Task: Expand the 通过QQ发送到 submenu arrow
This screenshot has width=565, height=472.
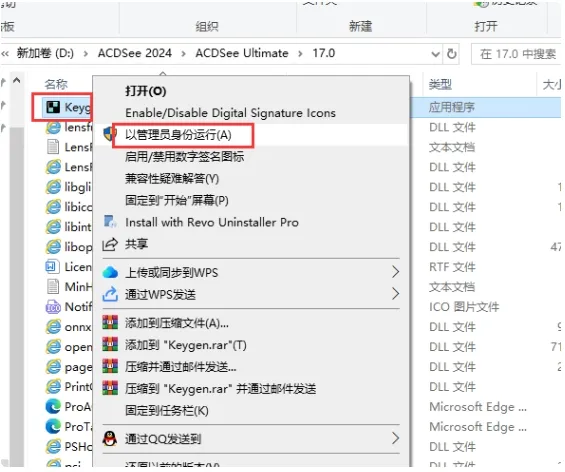Action: pyautogui.click(x=395, y=438)
